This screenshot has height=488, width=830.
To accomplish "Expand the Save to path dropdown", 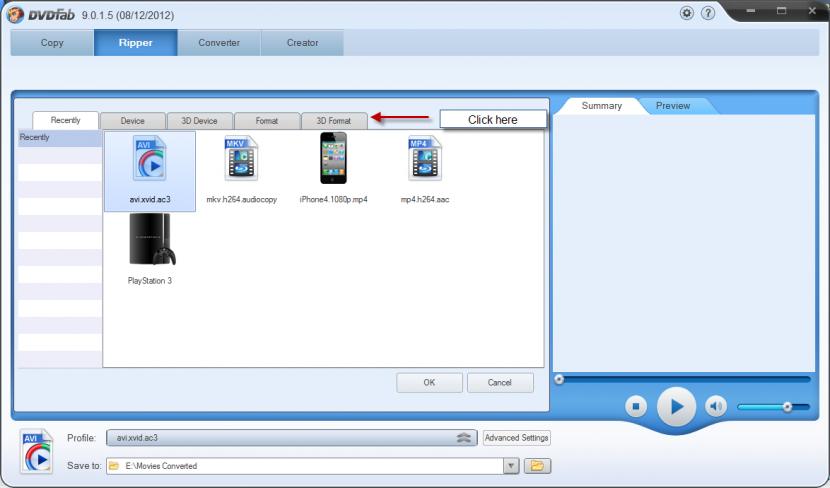I will point(511,466).
